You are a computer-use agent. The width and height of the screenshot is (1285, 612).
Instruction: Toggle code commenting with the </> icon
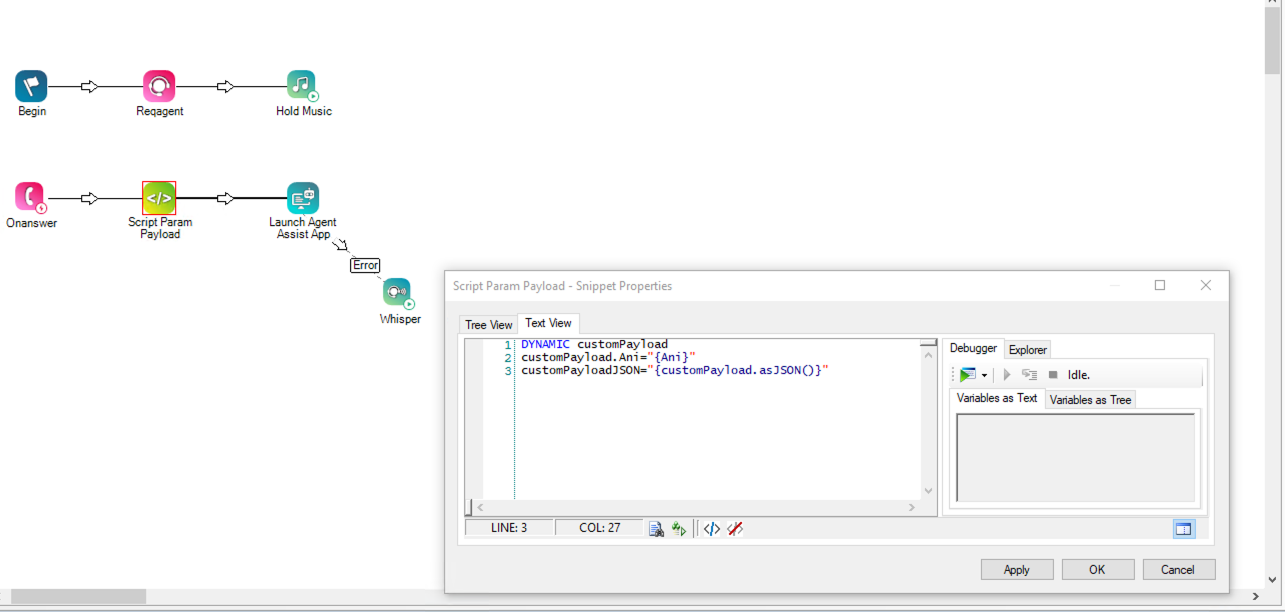coord(711,528)
